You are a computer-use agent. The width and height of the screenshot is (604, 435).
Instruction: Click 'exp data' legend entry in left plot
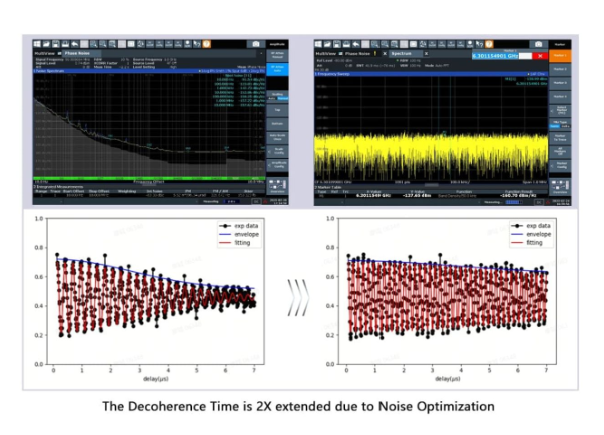point(239,226)
